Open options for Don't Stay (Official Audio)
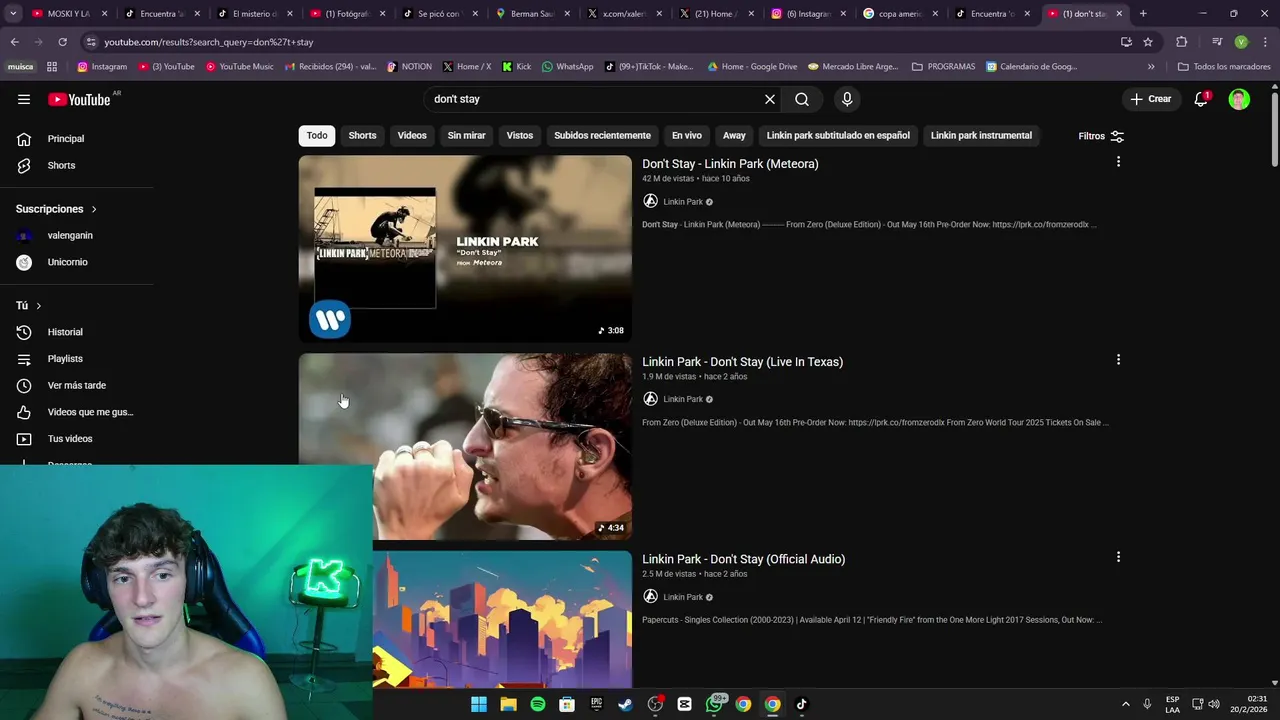Viewport: 1280px width, 720px height. point(1118,557)
